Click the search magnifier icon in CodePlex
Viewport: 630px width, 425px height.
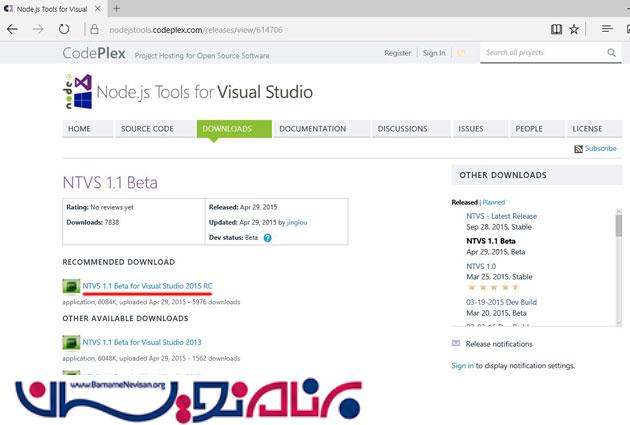612,53
